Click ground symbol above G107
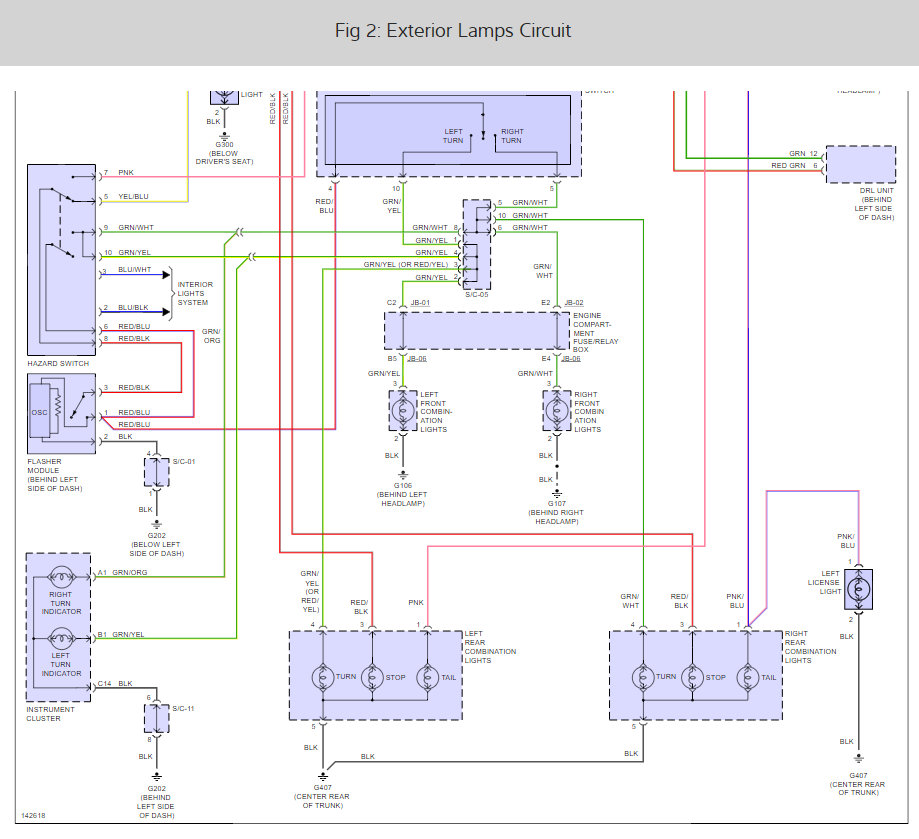Image resolution: width=919 pixels, height=839 pixels. 557,493
